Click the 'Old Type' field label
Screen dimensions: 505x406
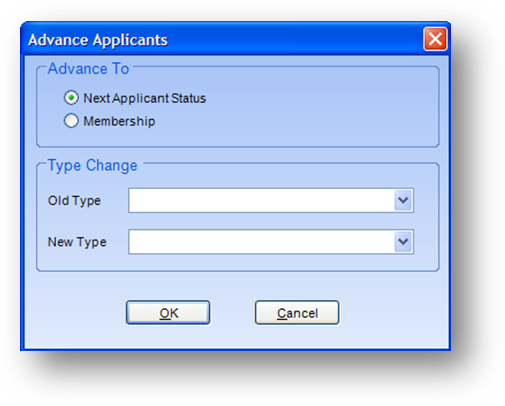pyautogui.click(x=74, y=201)
